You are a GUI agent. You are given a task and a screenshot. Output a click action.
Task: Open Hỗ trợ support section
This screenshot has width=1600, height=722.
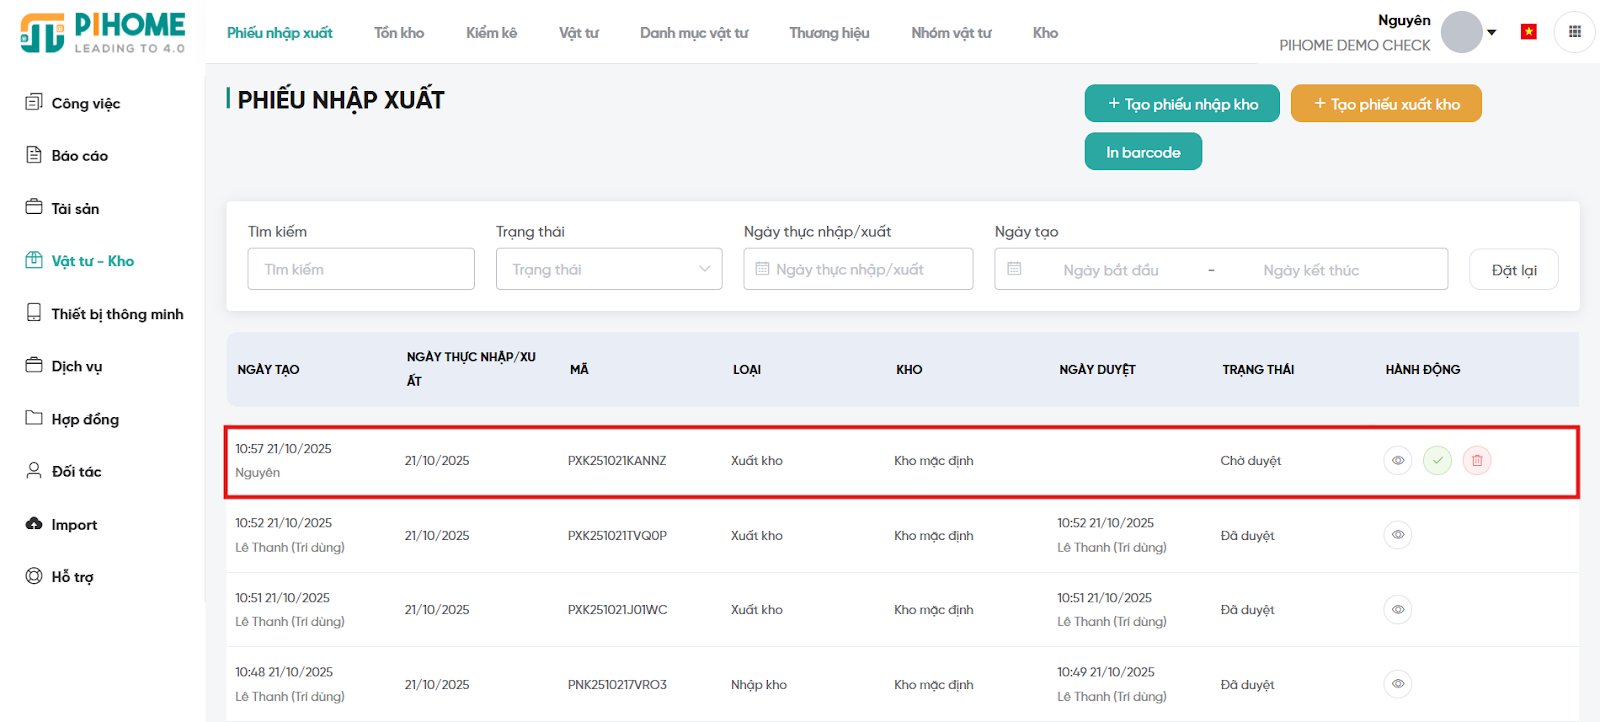72,577
